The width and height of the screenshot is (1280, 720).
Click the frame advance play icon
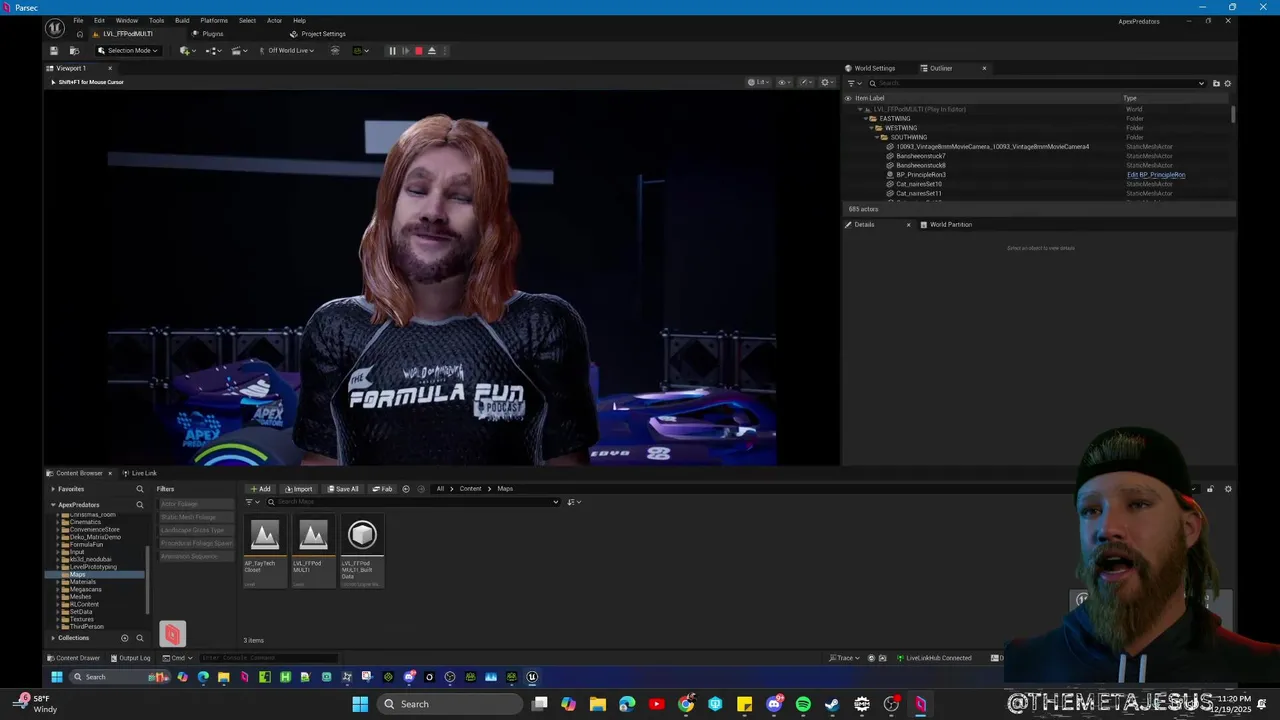point(405,51)
